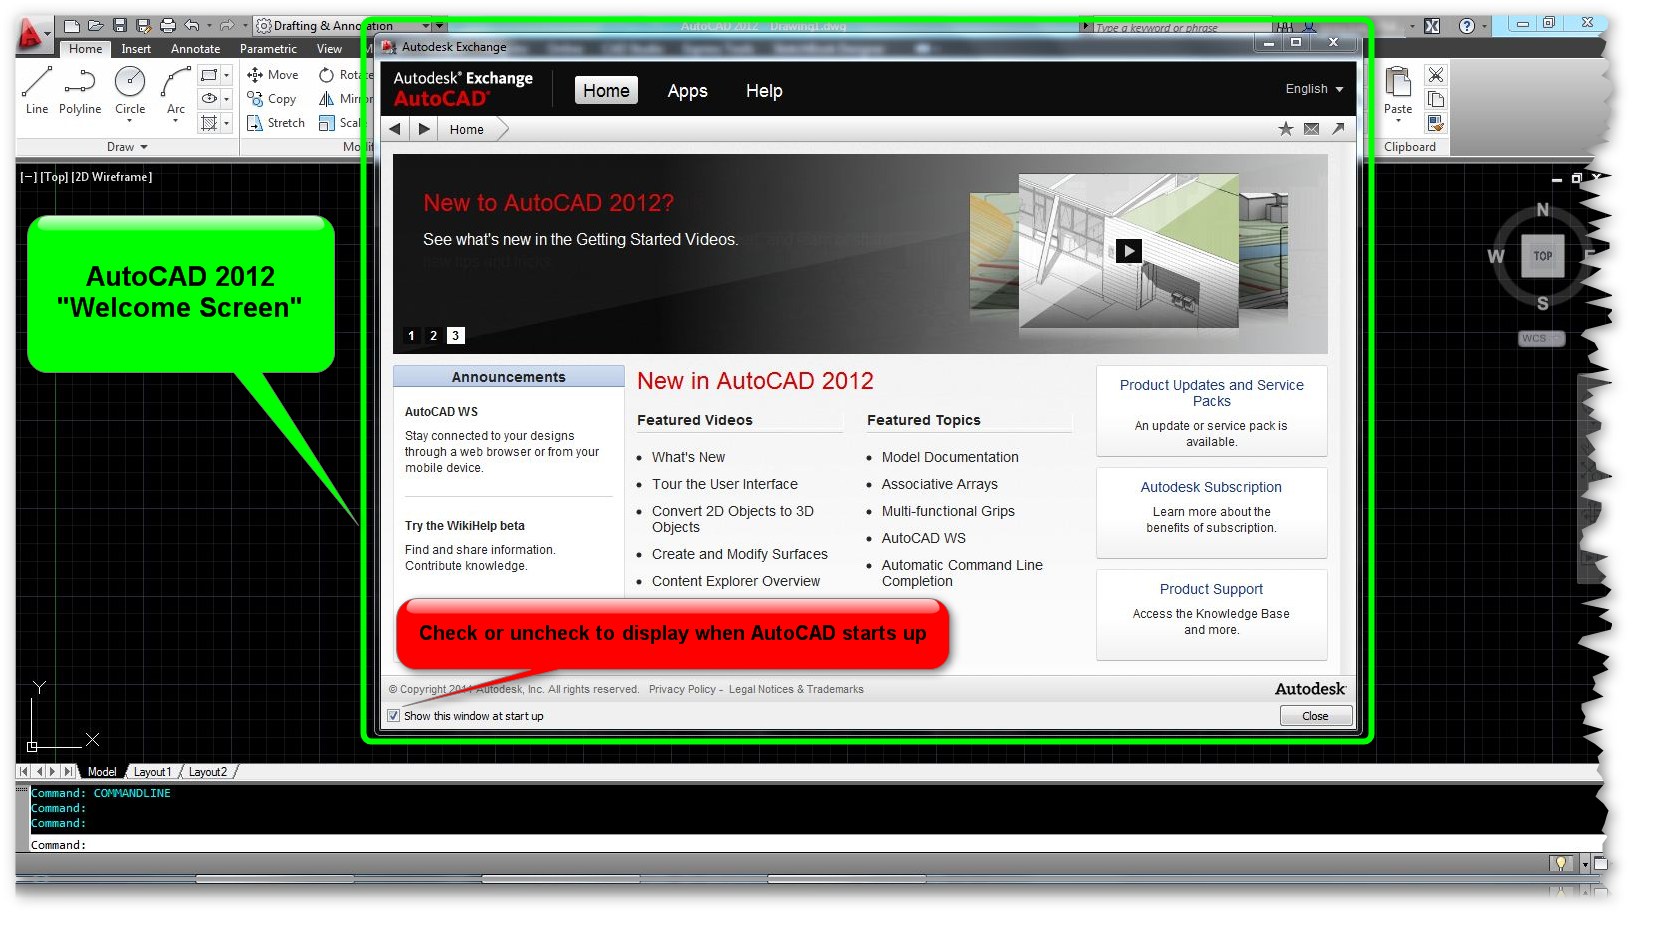The height and width of the screenshot is (943, 1658).
Task: Select the Move tool
Action: click(272, 74)
